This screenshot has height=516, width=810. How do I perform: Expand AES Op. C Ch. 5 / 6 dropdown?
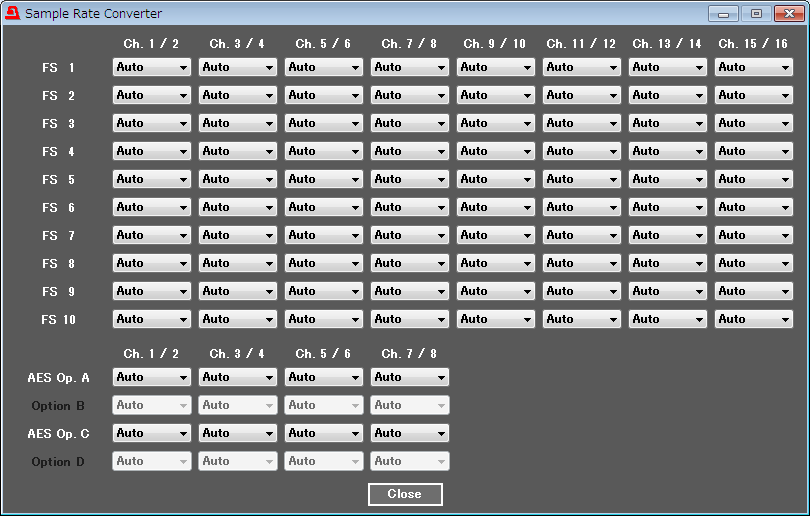[323, 433]
